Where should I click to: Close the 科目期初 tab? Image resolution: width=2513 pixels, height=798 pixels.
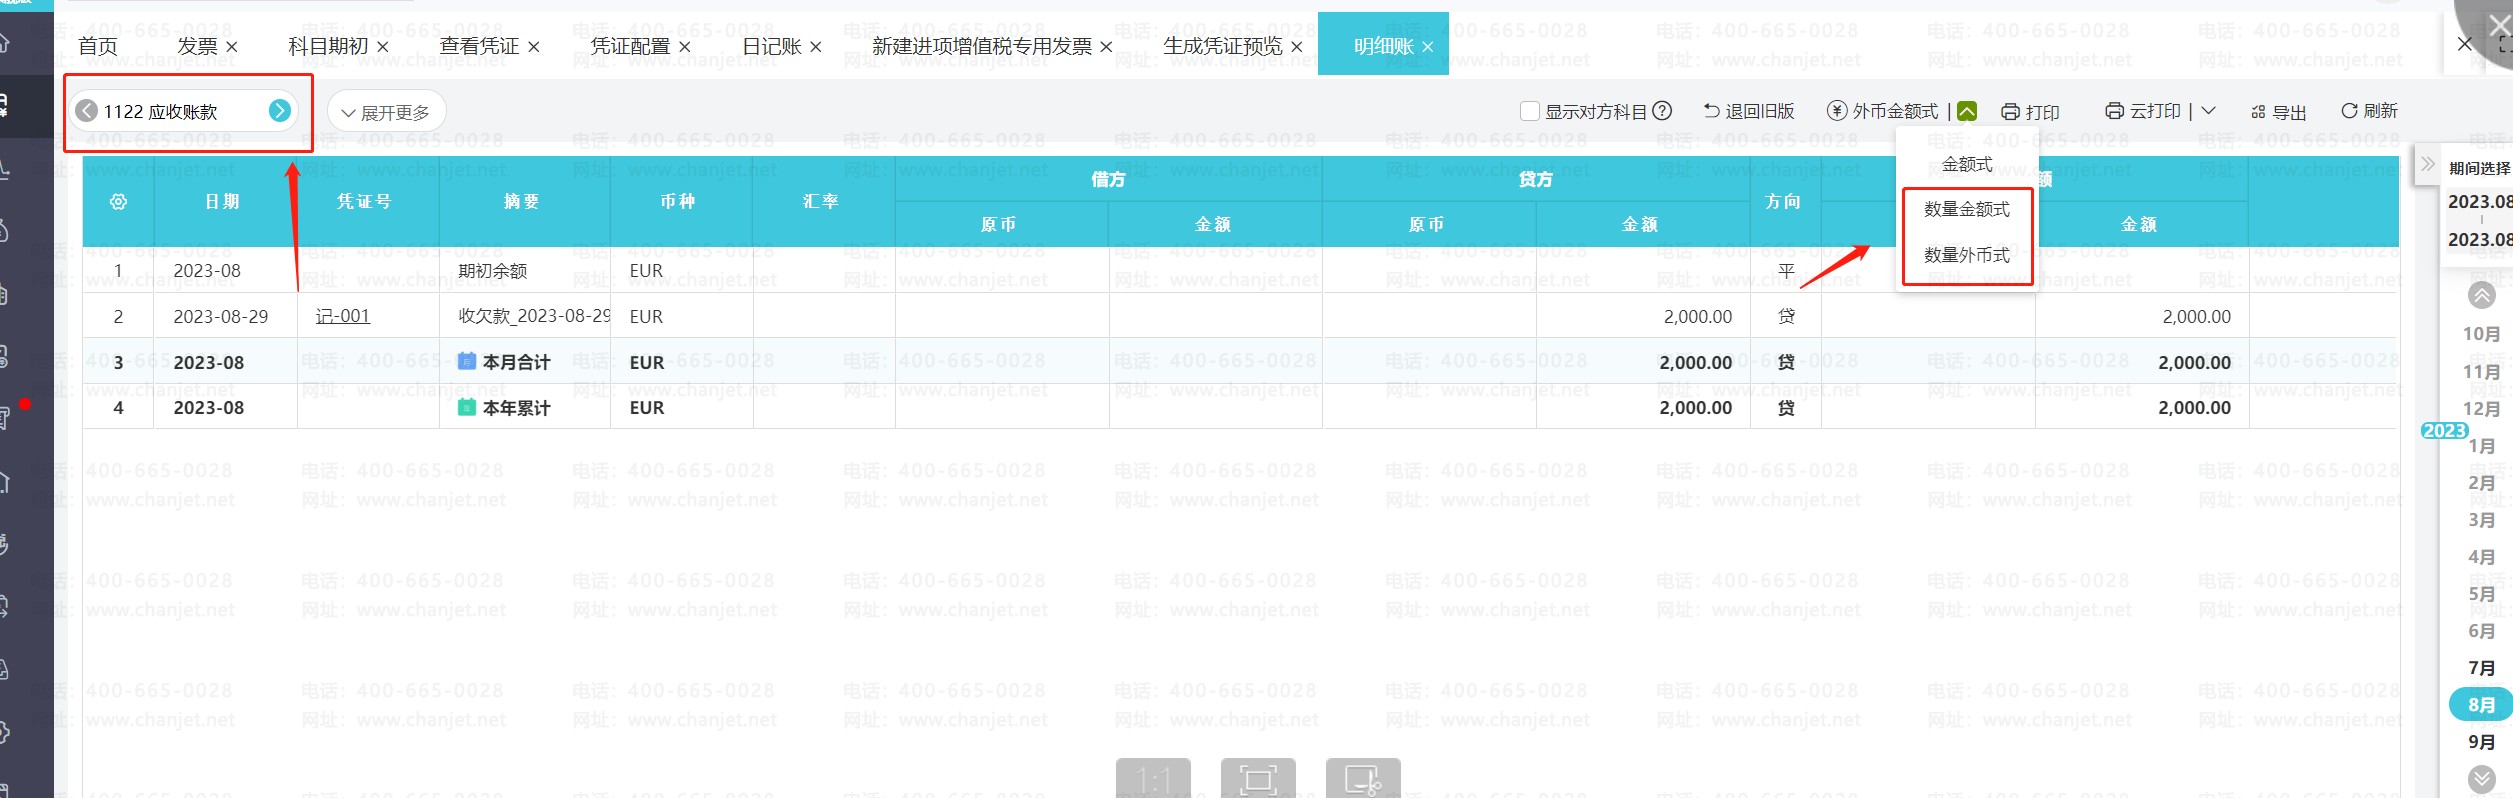383,47
